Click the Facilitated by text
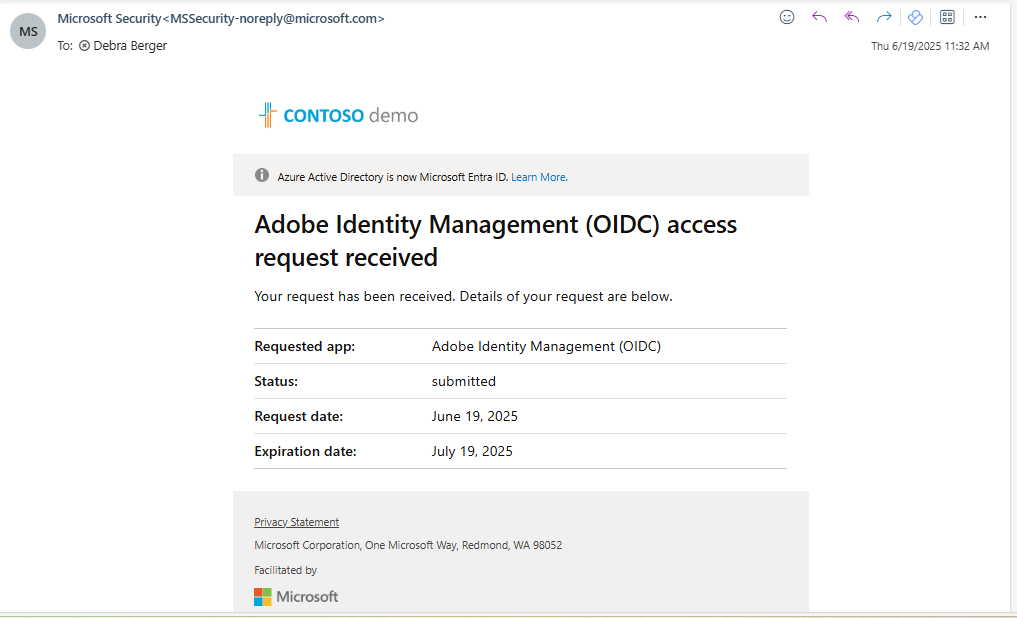Image resolution: width=1017 pixels, height=618 pixels. point(285,570)
